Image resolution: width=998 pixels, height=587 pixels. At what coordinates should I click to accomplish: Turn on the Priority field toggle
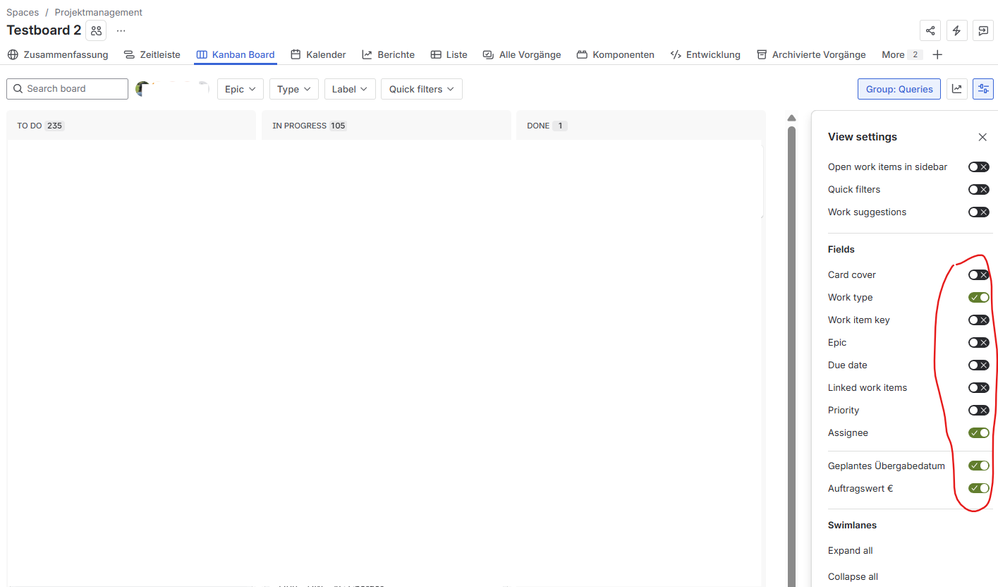click(977, 410)
